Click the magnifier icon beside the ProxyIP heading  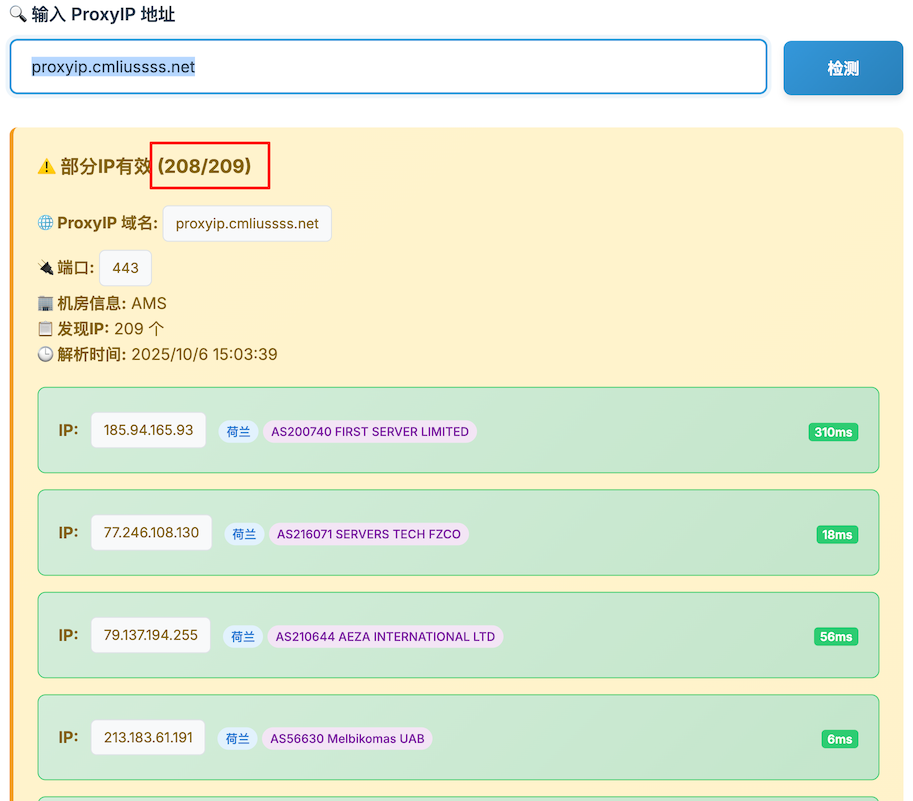(x=18, y=15)
